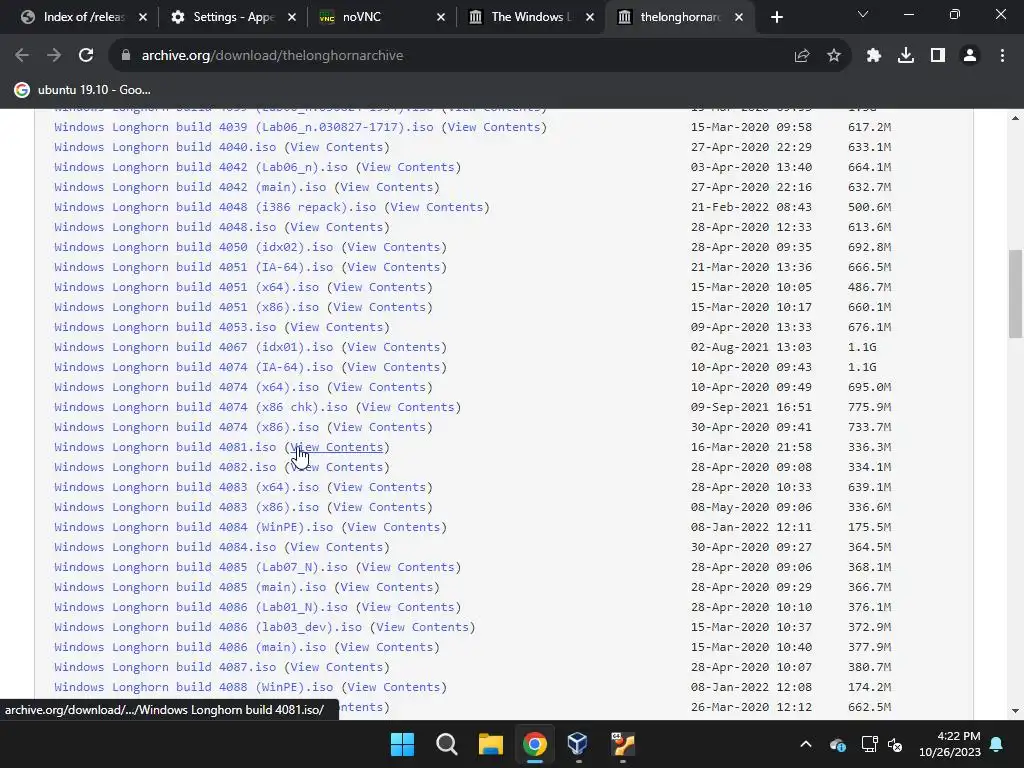
Task: Close The Windows L... tab
Action: coord(590,17)
